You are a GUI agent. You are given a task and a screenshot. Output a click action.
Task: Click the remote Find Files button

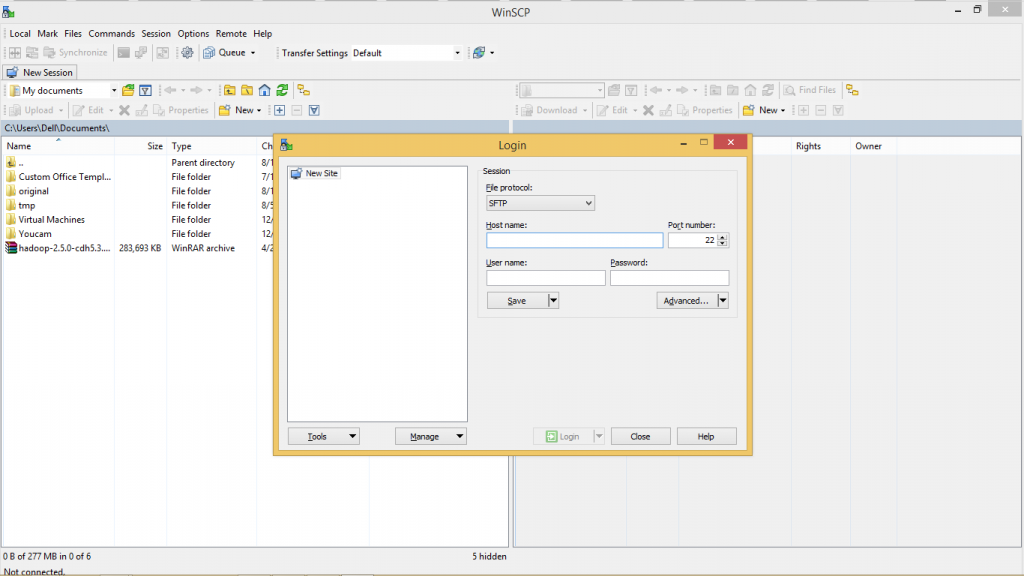[810, 90]
